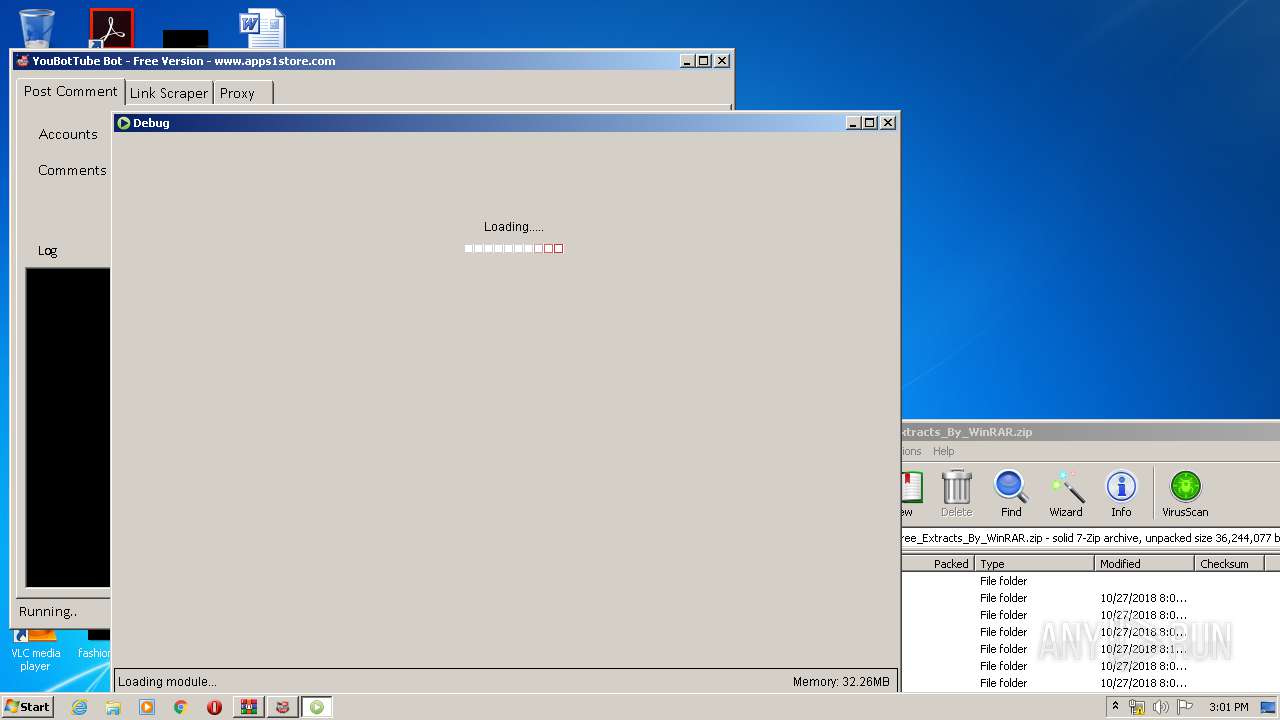Open the Word document on desktop

(262, 29)
